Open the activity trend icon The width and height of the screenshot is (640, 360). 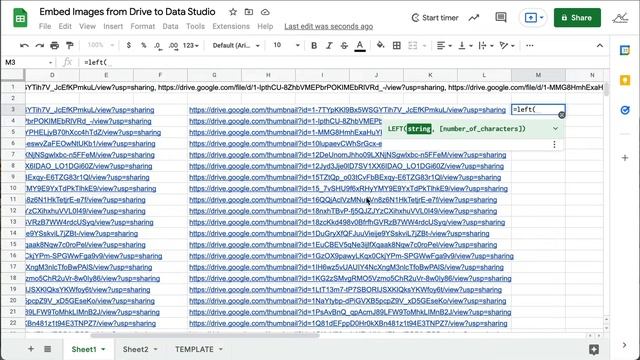pyautogui.click(x=473, y=18)
